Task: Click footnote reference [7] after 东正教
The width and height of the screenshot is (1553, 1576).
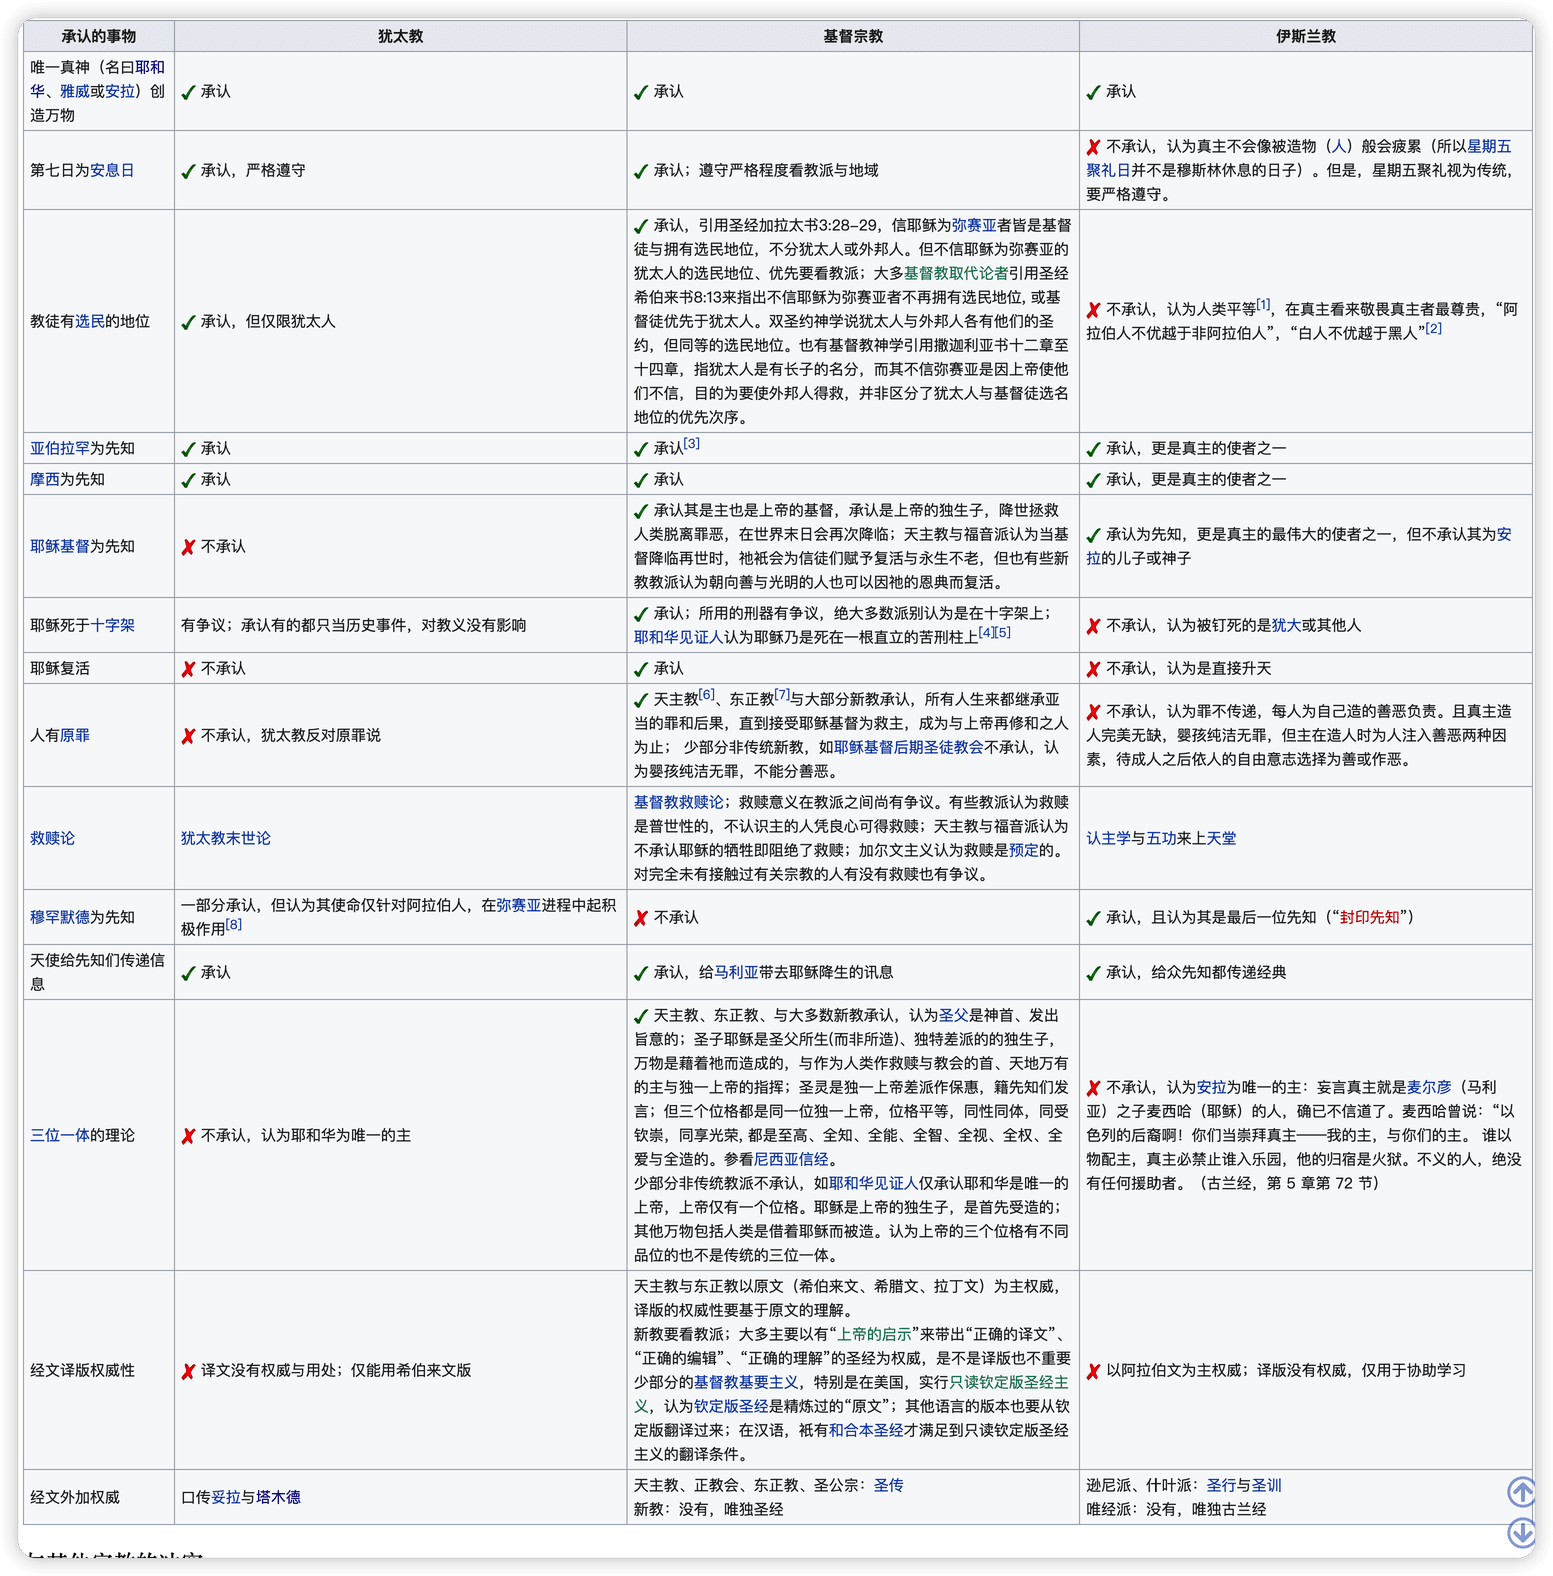Action: 782,694
